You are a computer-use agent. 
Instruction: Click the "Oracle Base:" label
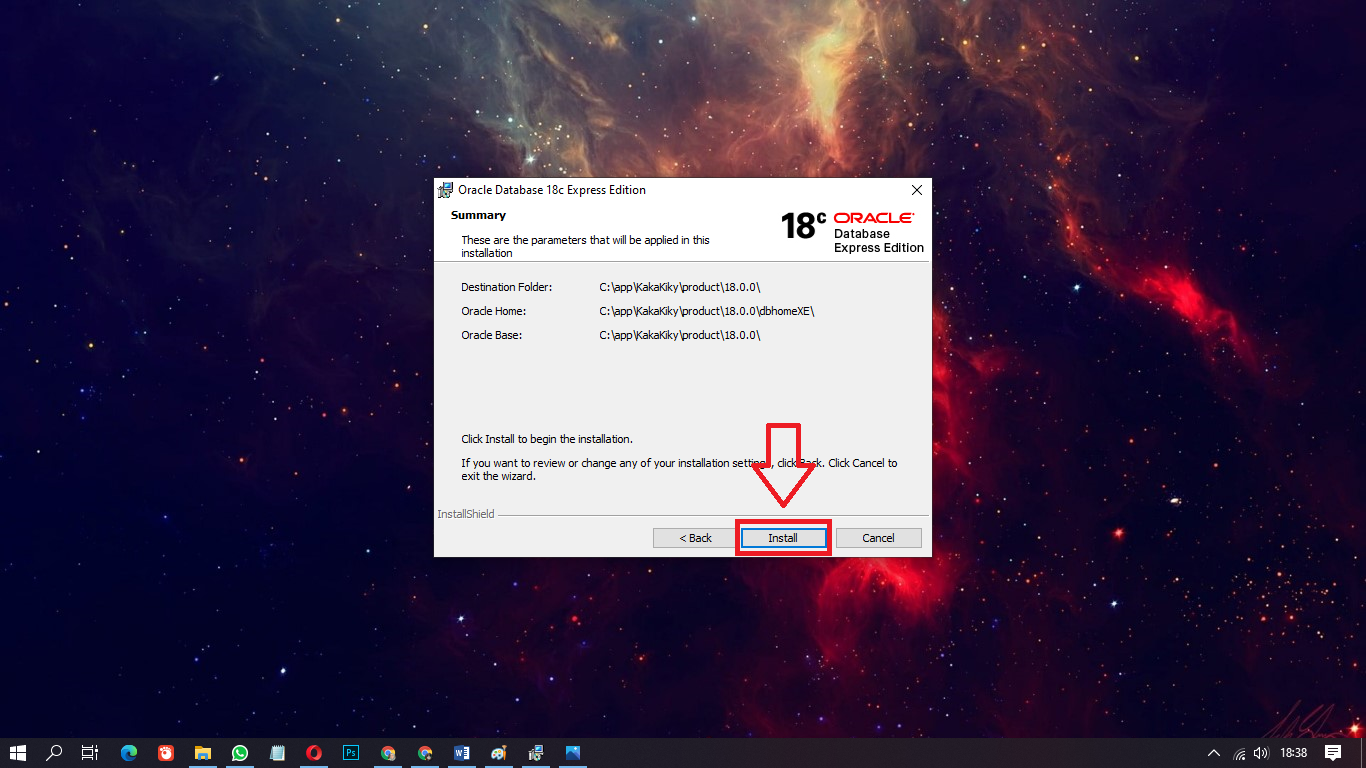click(491, 335)
